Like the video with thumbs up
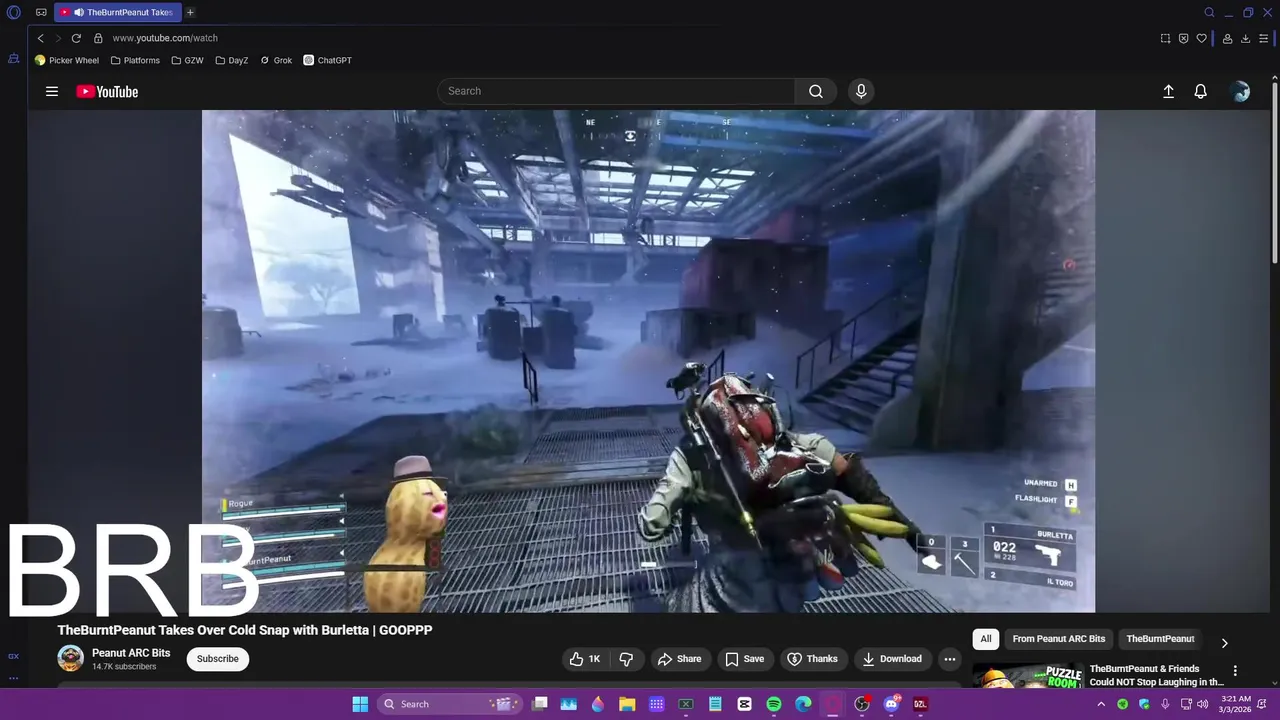Screen dimensions: 1280x720 click(585, 659)
